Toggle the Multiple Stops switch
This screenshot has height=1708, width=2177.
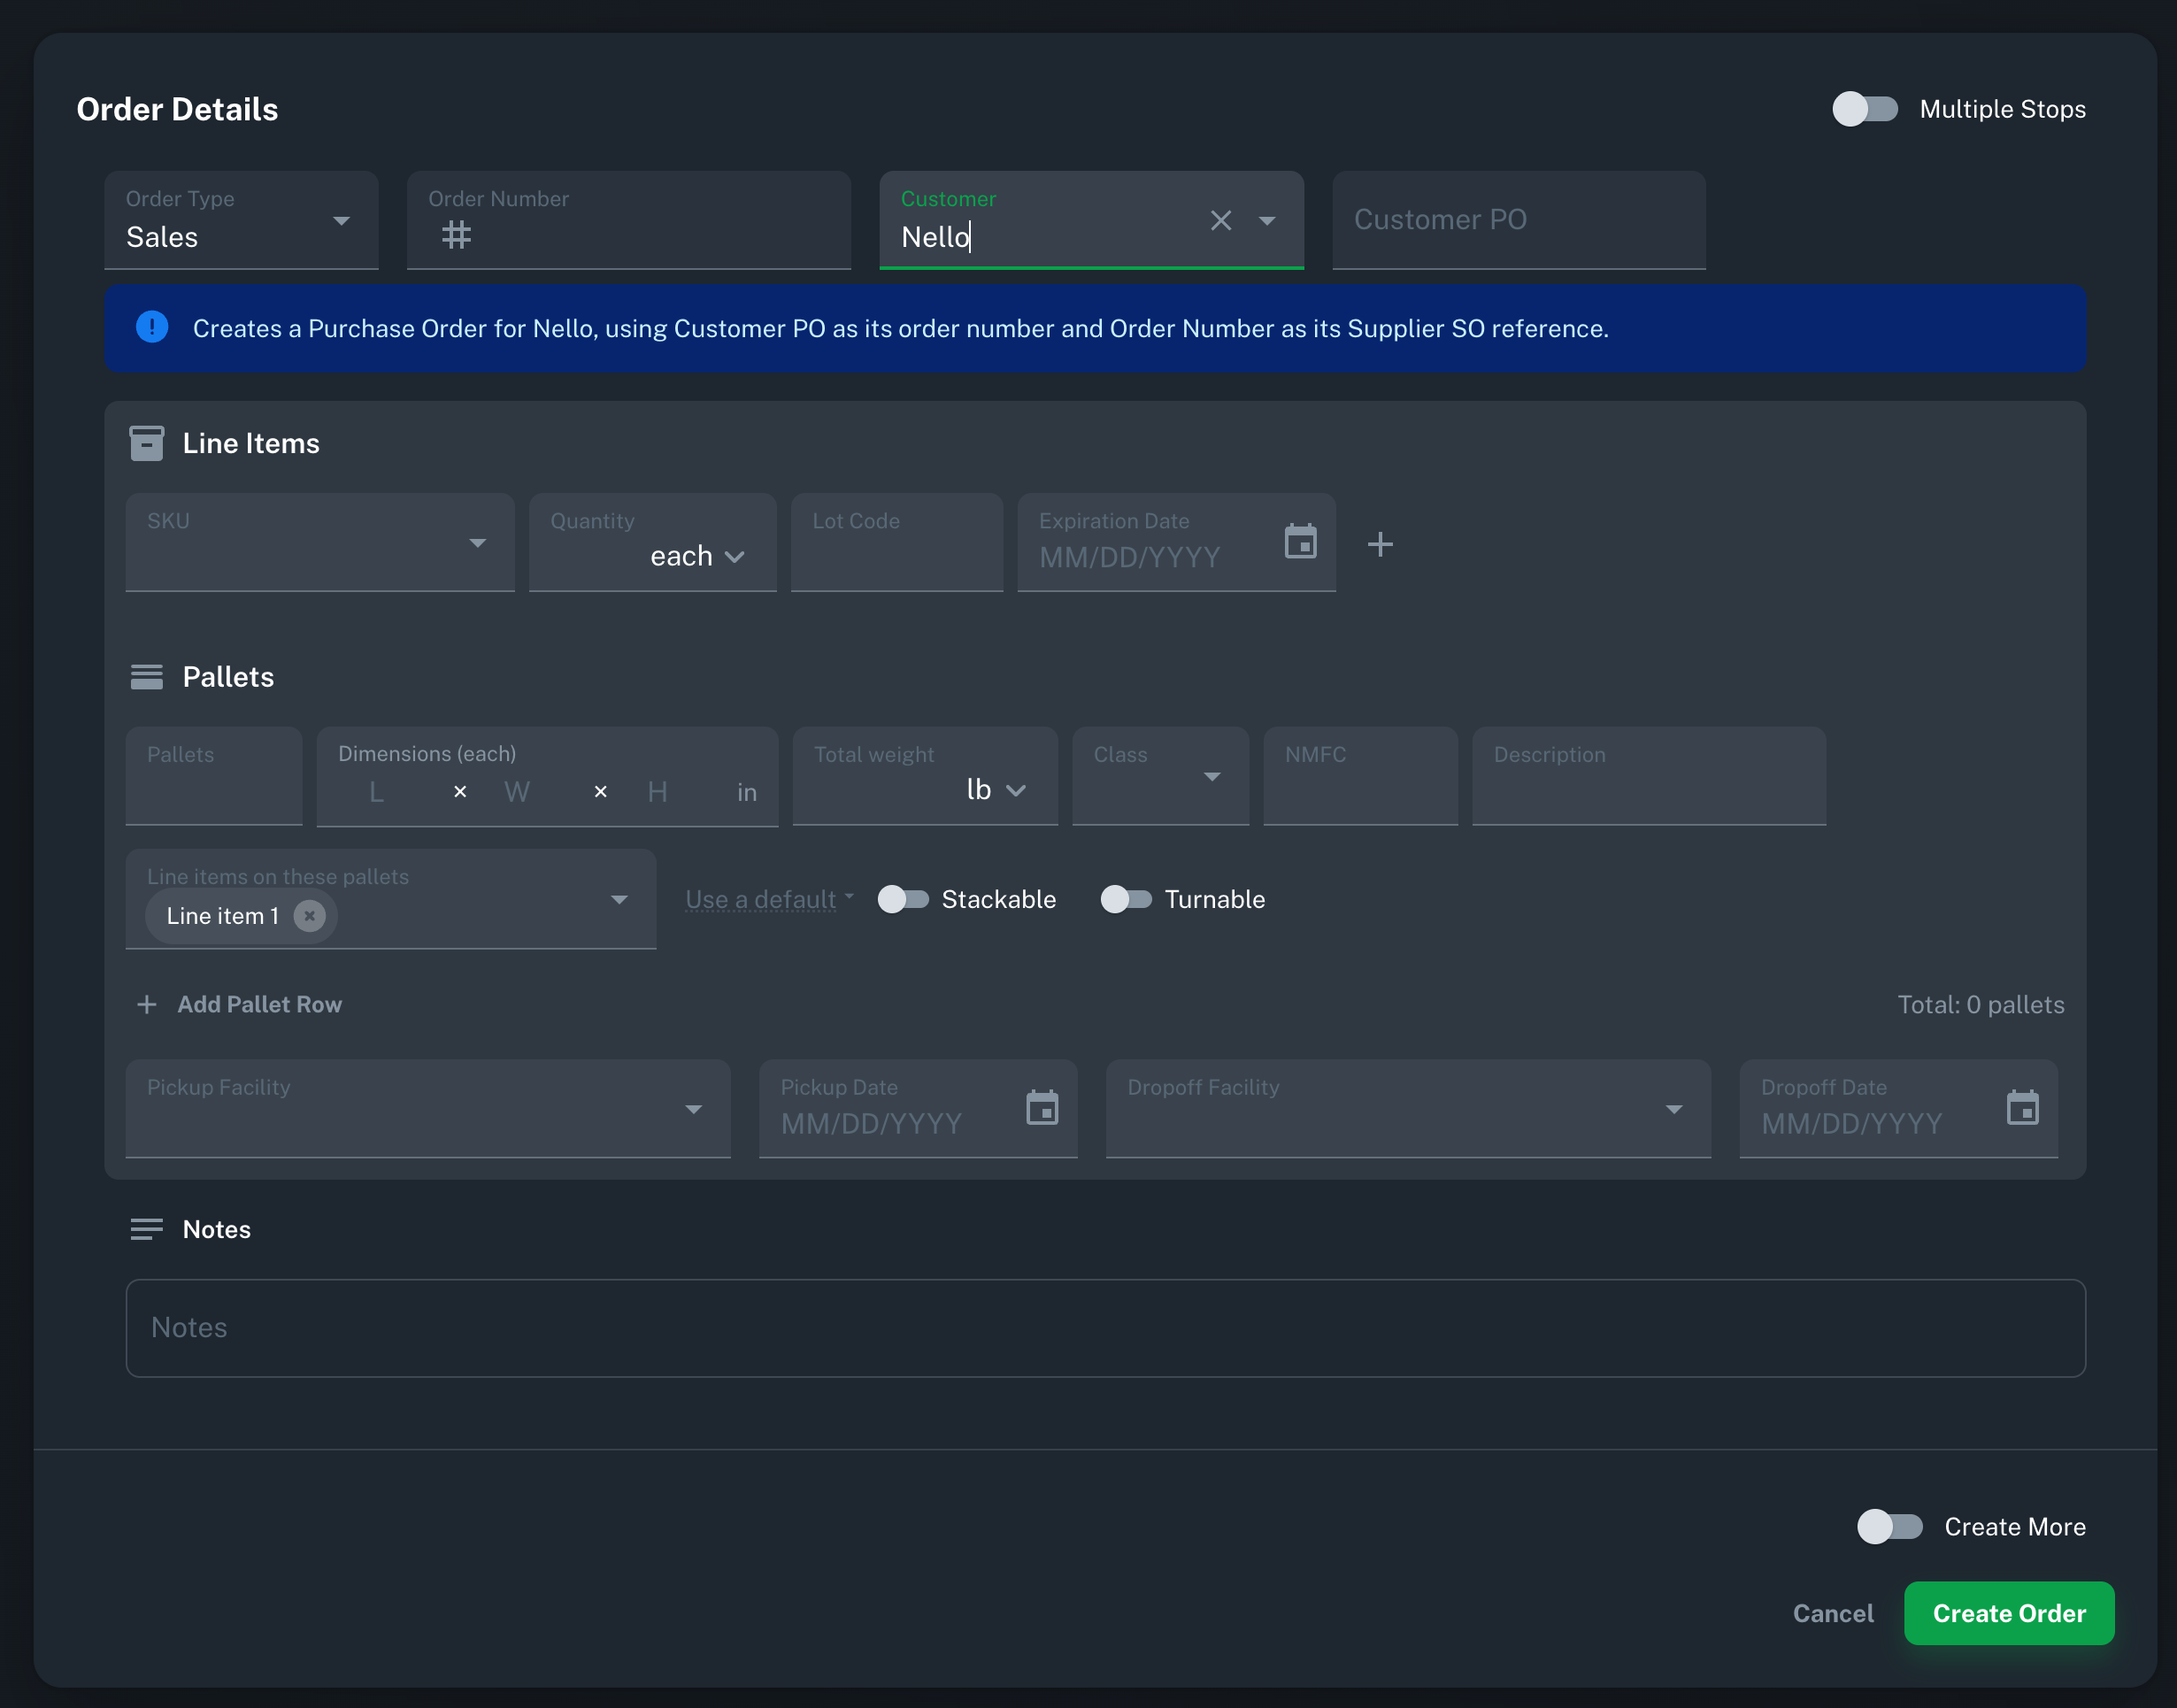pyautogui.click(x=1864, y=109)
